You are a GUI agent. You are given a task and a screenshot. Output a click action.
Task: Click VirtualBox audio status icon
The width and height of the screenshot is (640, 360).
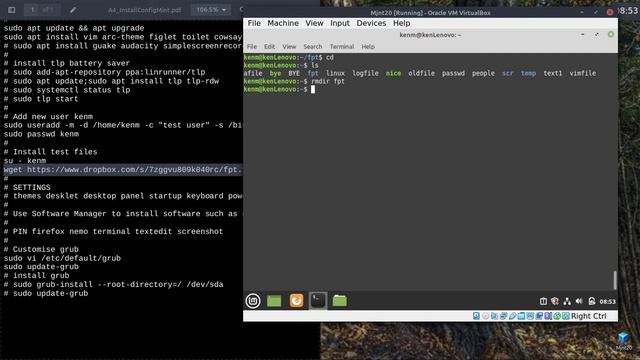494,316
